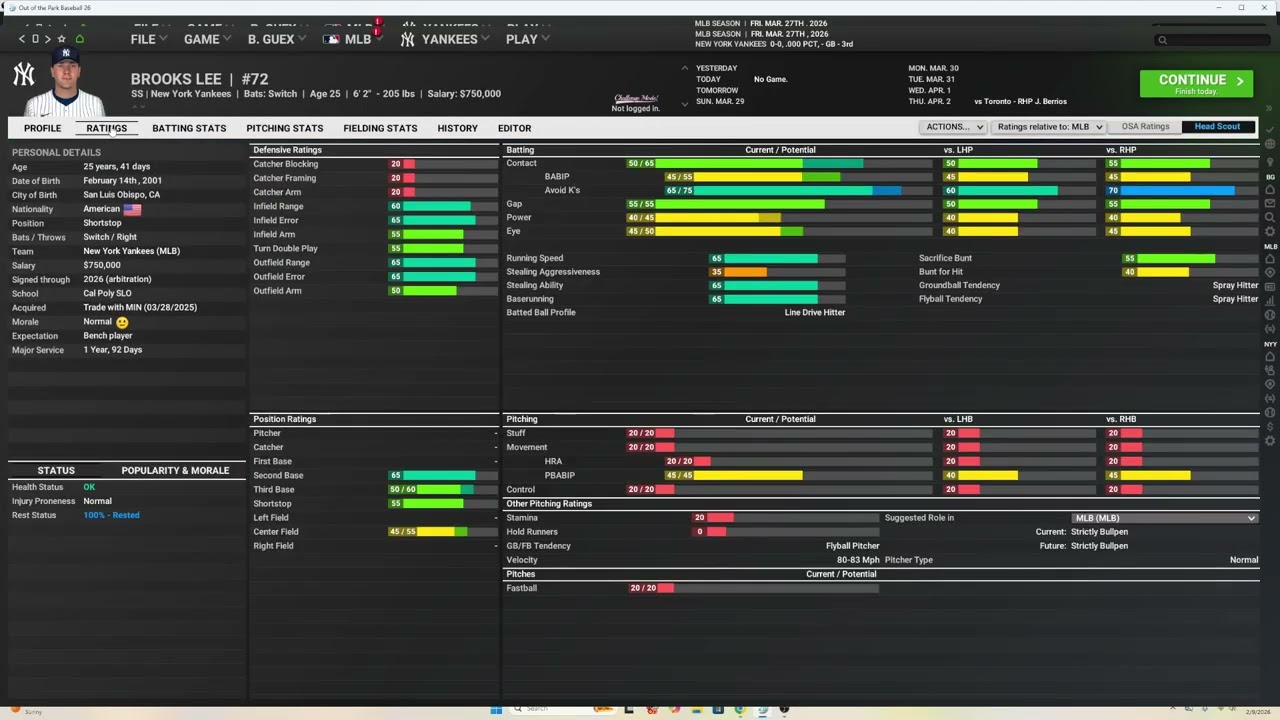Click the 'vs Toronto - RHP J. Berrios' game
Viewport: 1280px width, 720px height.
pos(1020,101)
